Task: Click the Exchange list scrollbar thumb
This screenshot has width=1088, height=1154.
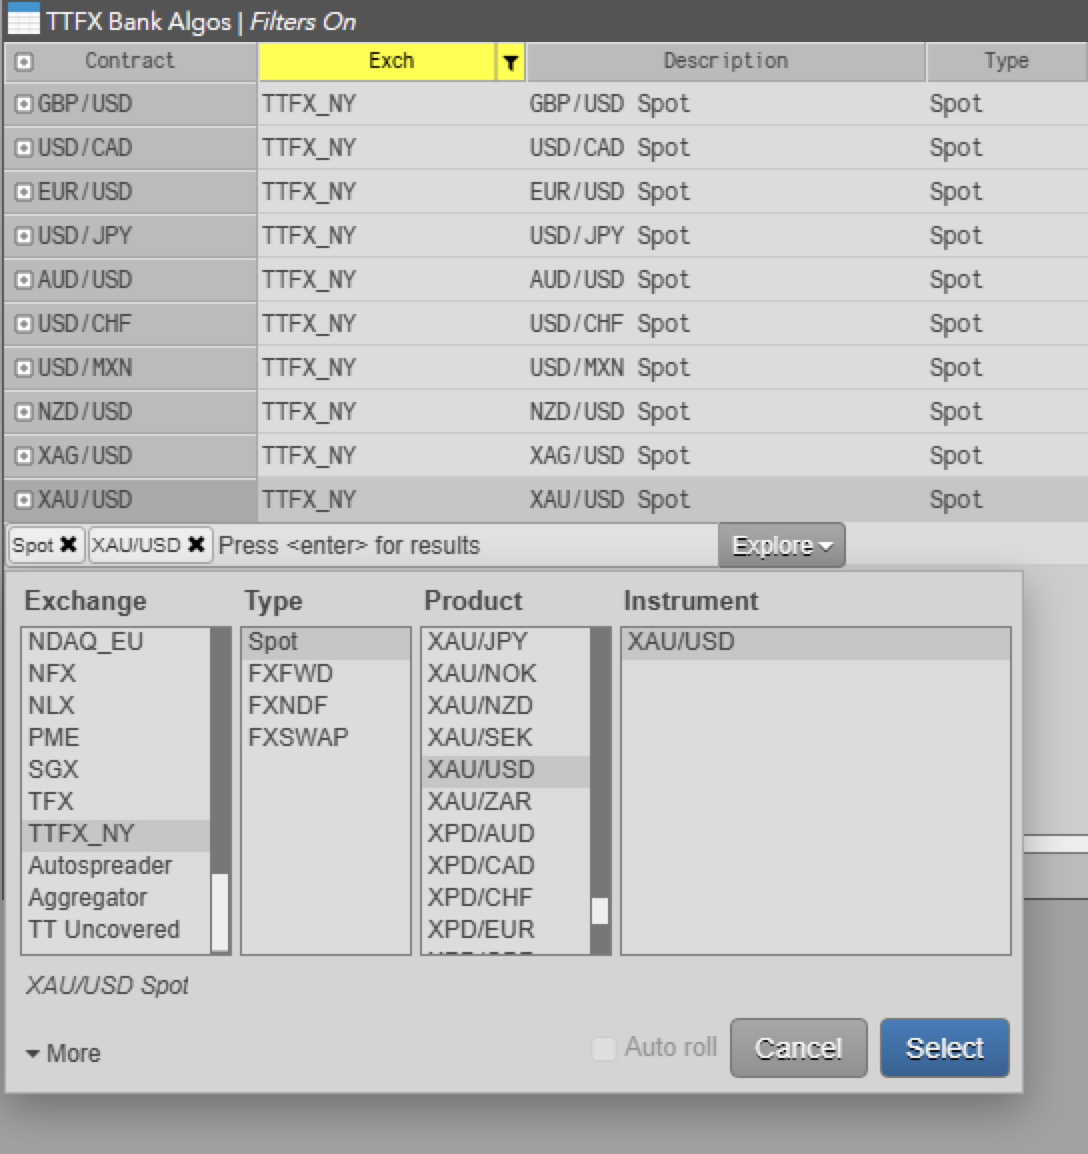Action: [x=220, y=912]
